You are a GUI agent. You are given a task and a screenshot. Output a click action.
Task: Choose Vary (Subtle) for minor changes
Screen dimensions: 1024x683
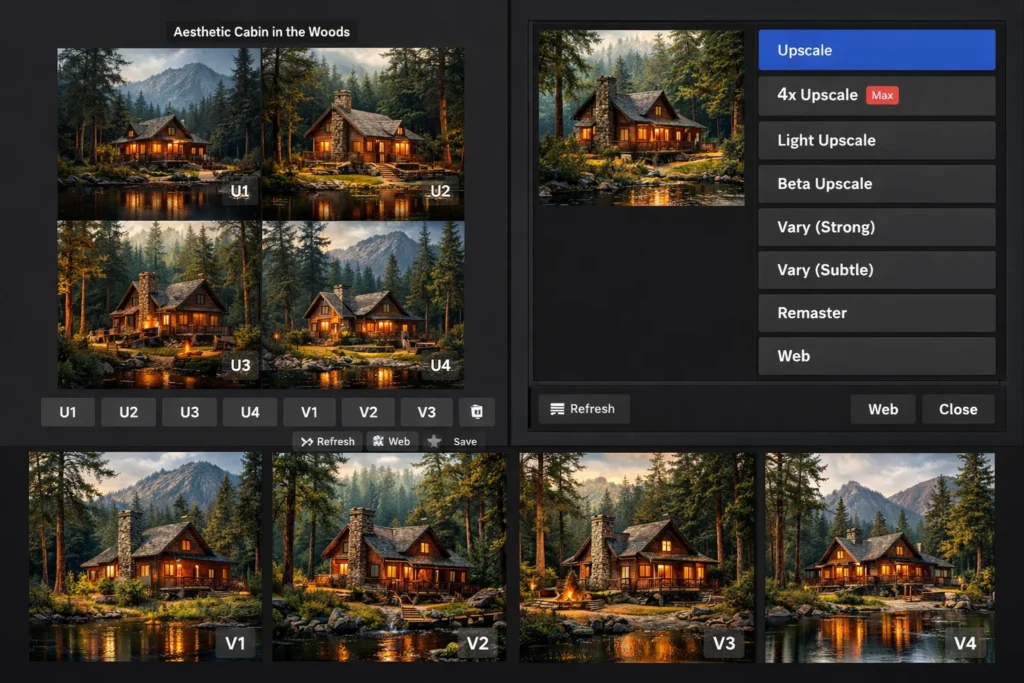coord(876,269)
